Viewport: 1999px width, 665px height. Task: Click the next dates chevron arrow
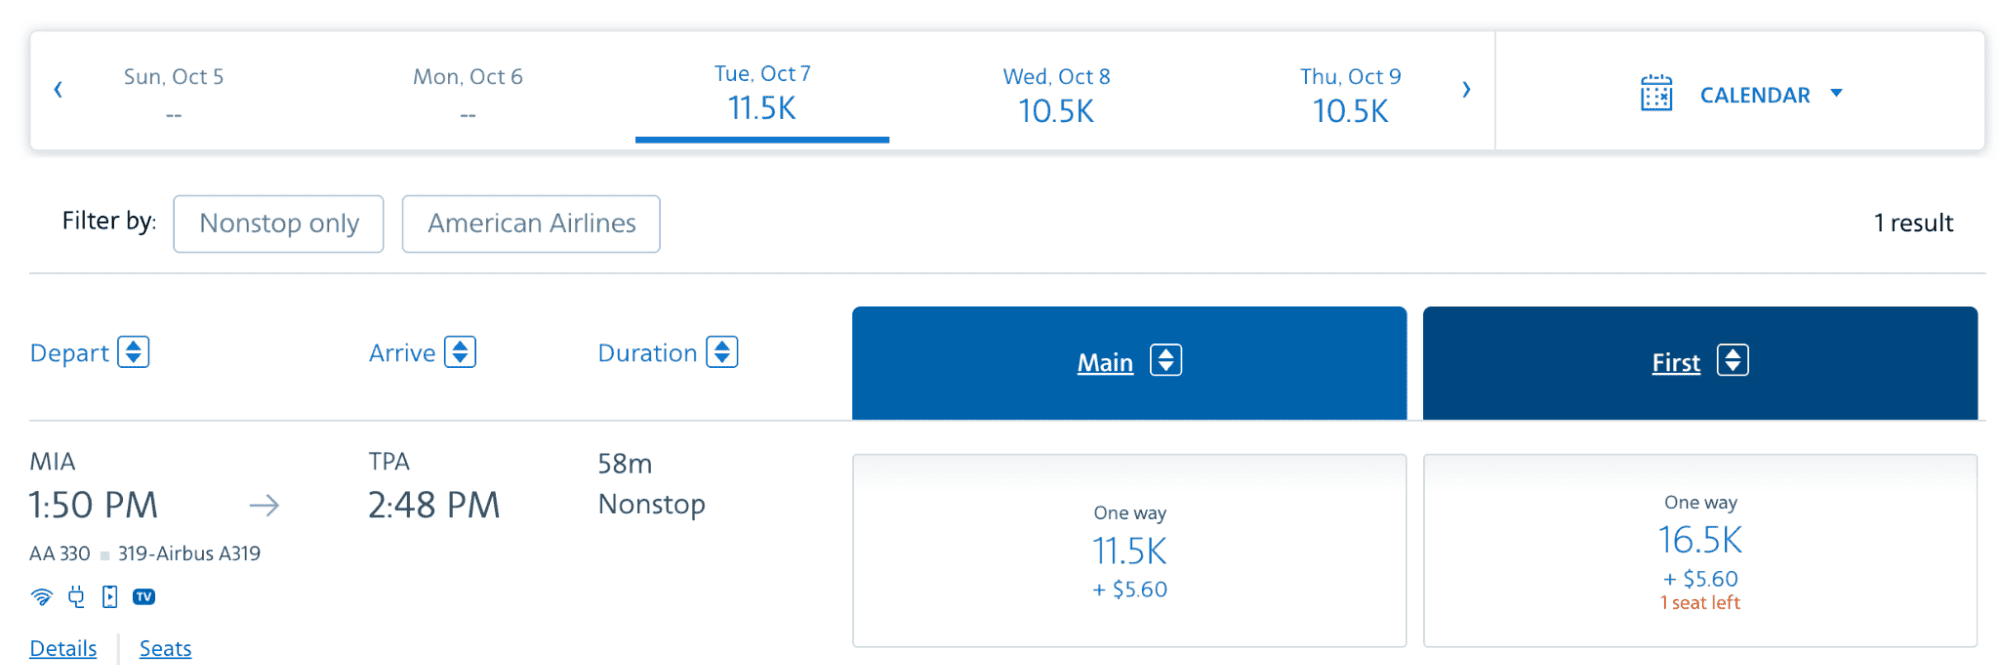pyautogui.click(x=1466, y=89)
